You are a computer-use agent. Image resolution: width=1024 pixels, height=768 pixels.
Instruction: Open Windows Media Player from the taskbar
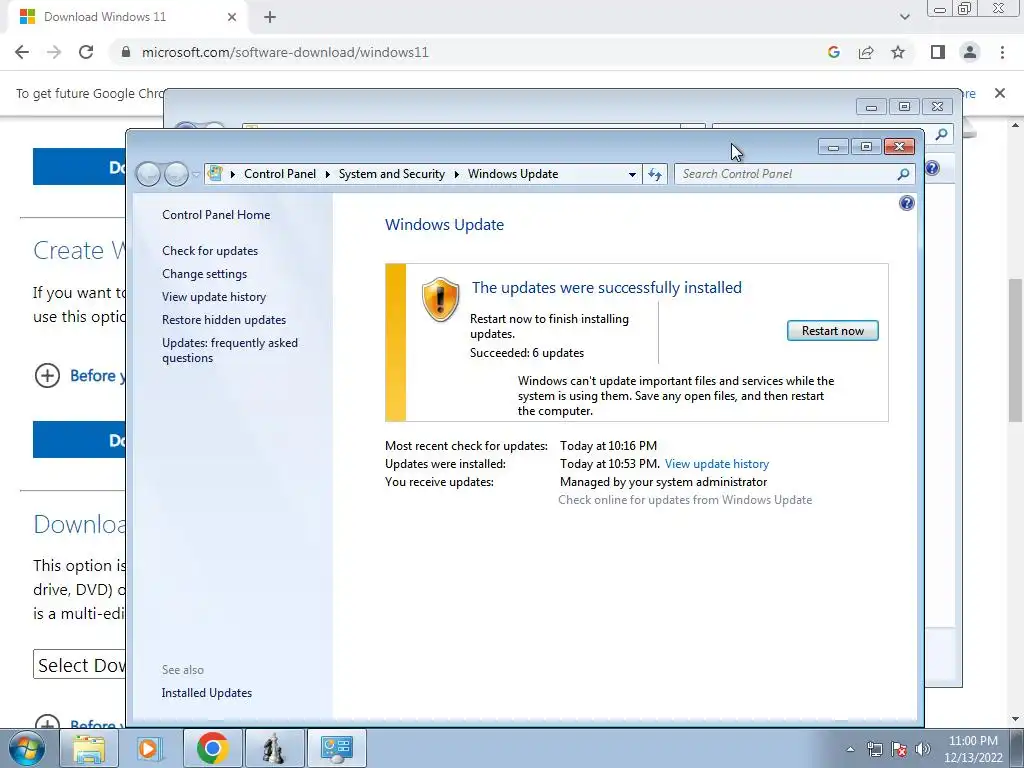click(149, 748)
